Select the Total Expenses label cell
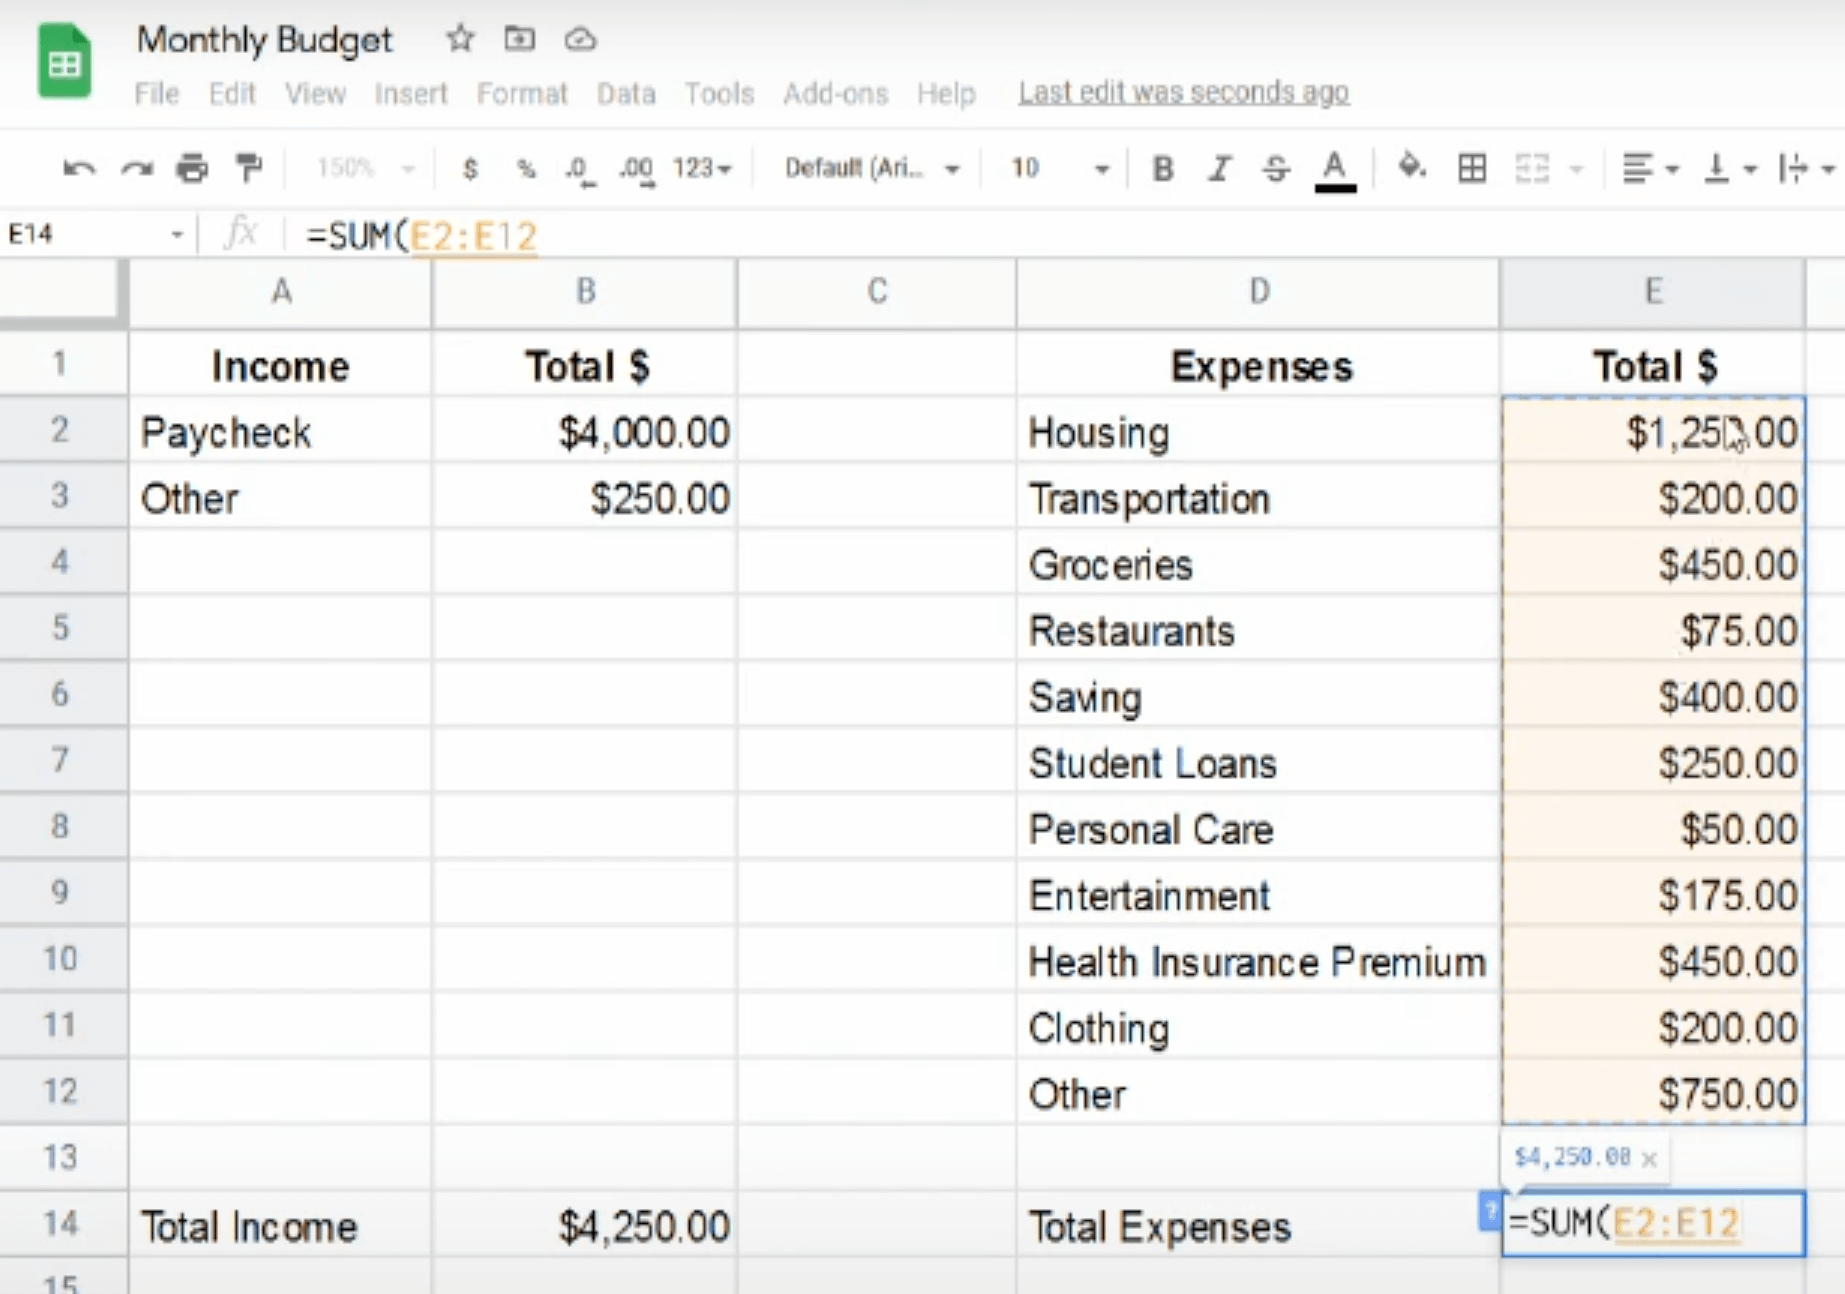This screenshot has height=1294, width=1845. click(1259, 1225)
